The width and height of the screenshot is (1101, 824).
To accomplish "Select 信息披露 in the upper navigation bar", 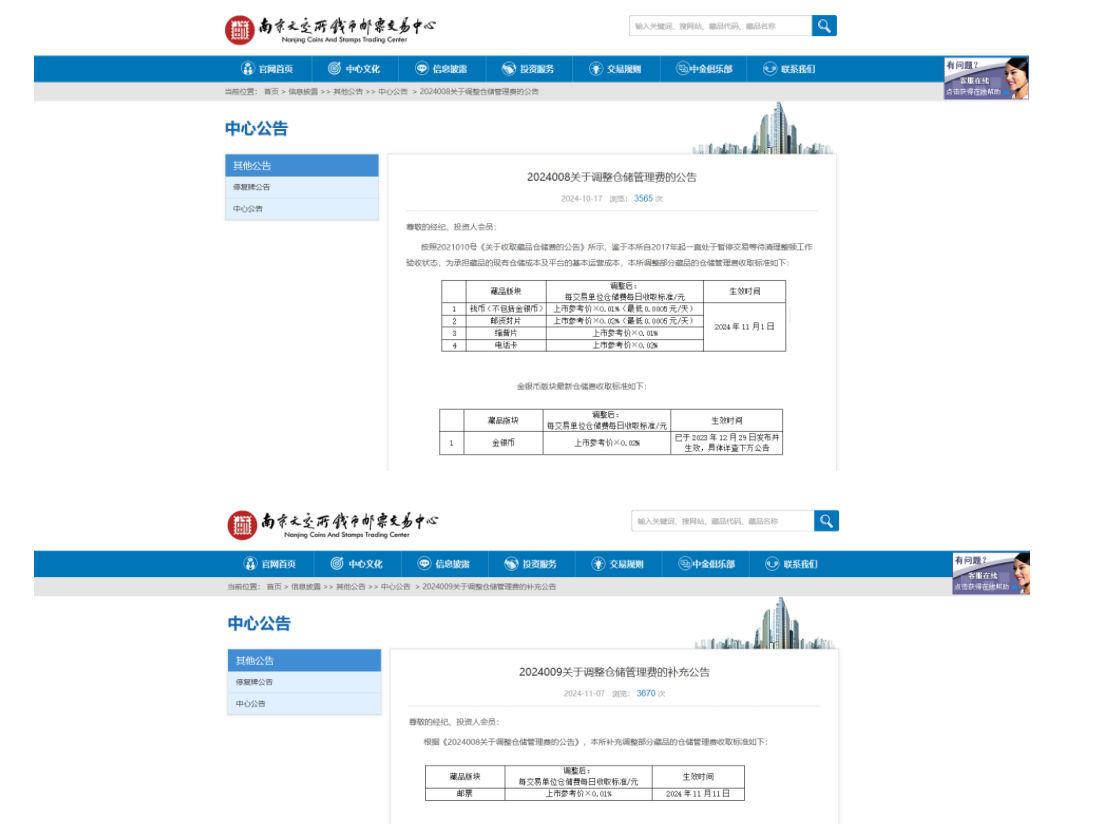I will click(x=441, y=69).
